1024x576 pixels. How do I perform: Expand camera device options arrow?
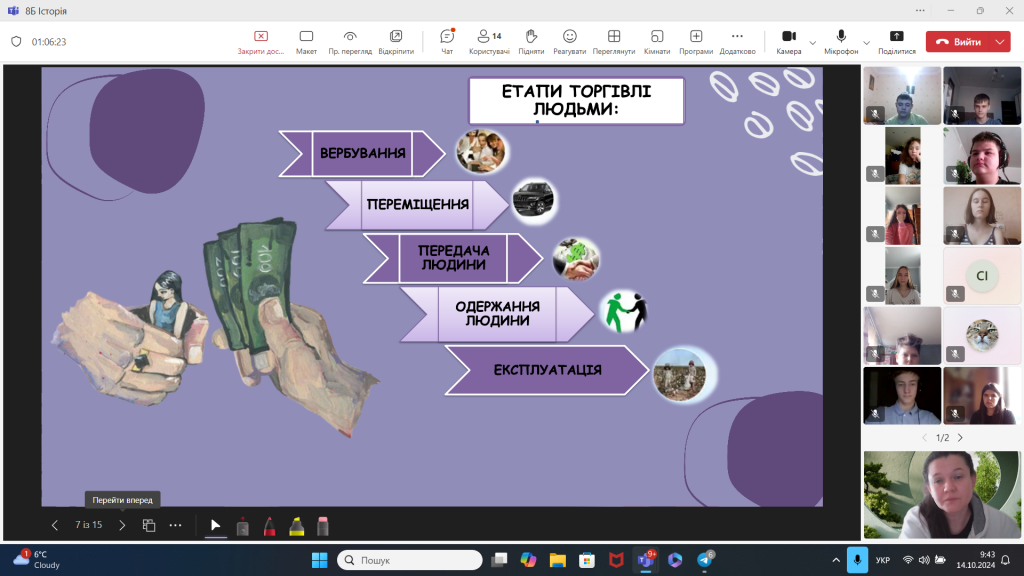pos(812,42)
